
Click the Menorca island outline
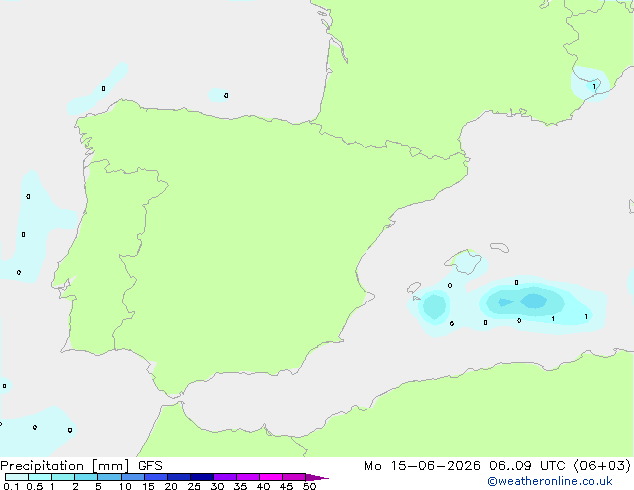pyautogui.click(x=499, y=247)
